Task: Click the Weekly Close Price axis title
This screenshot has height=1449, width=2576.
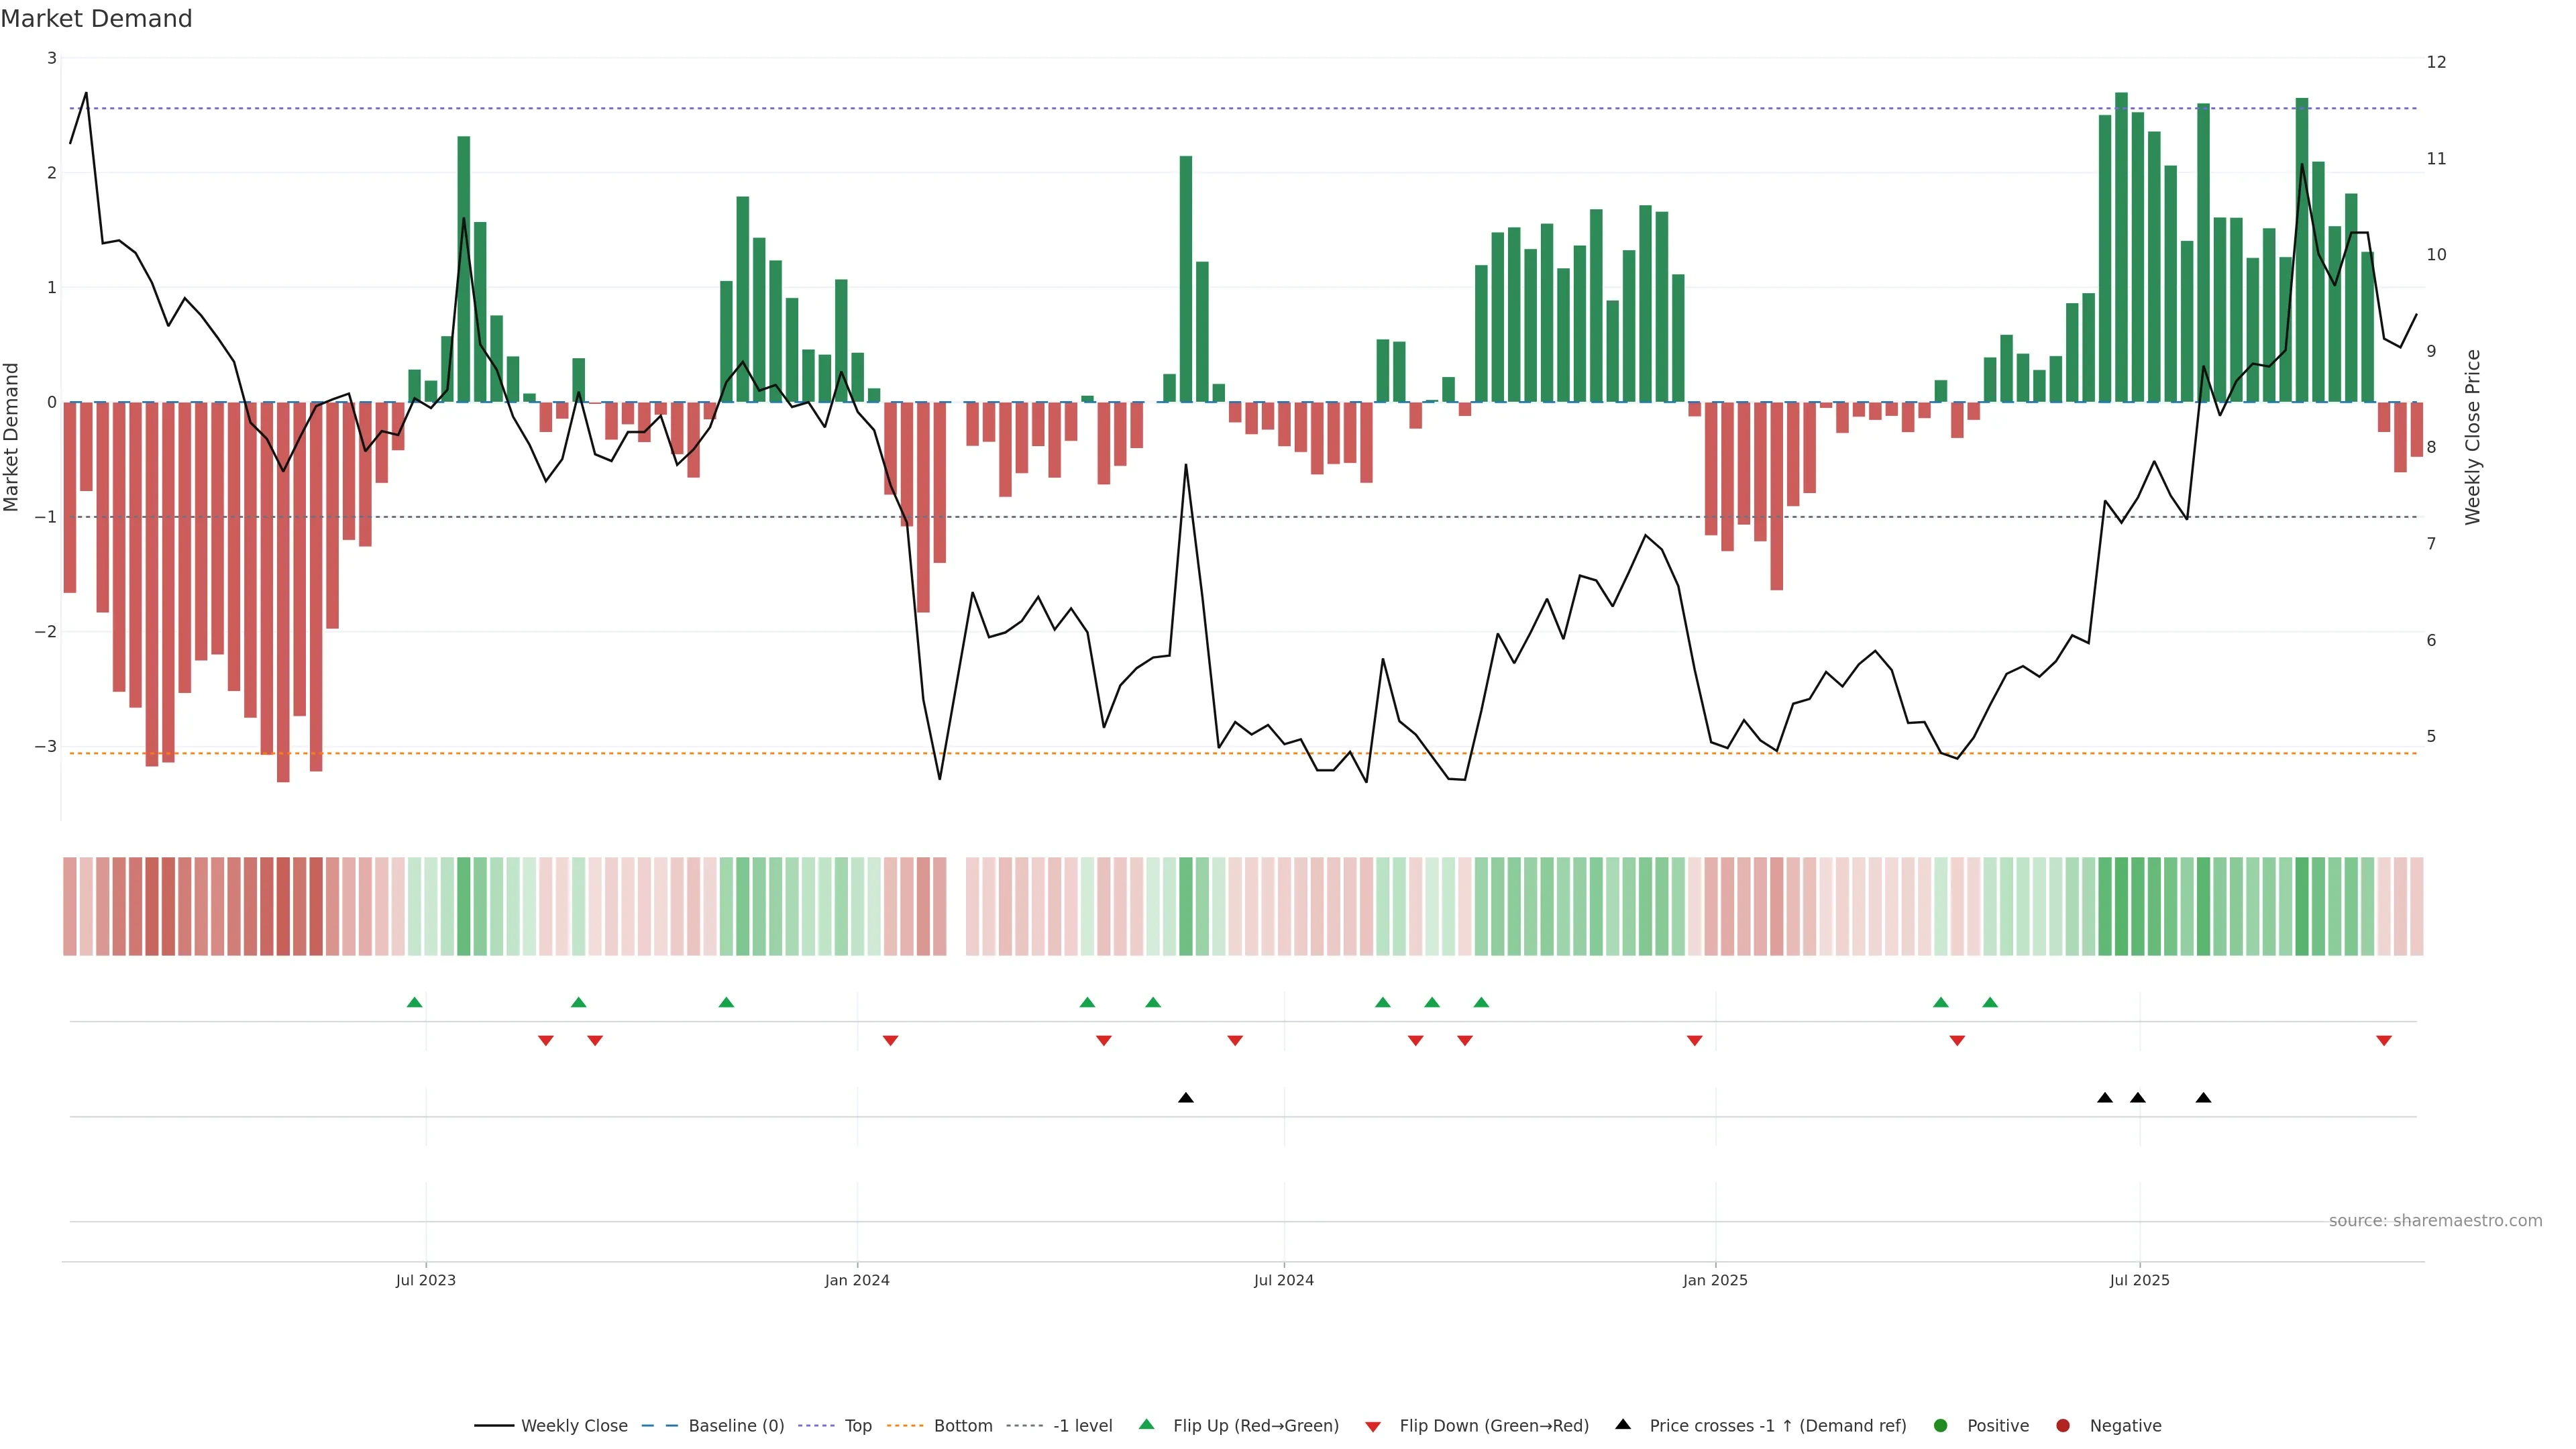Action: 2473,437
